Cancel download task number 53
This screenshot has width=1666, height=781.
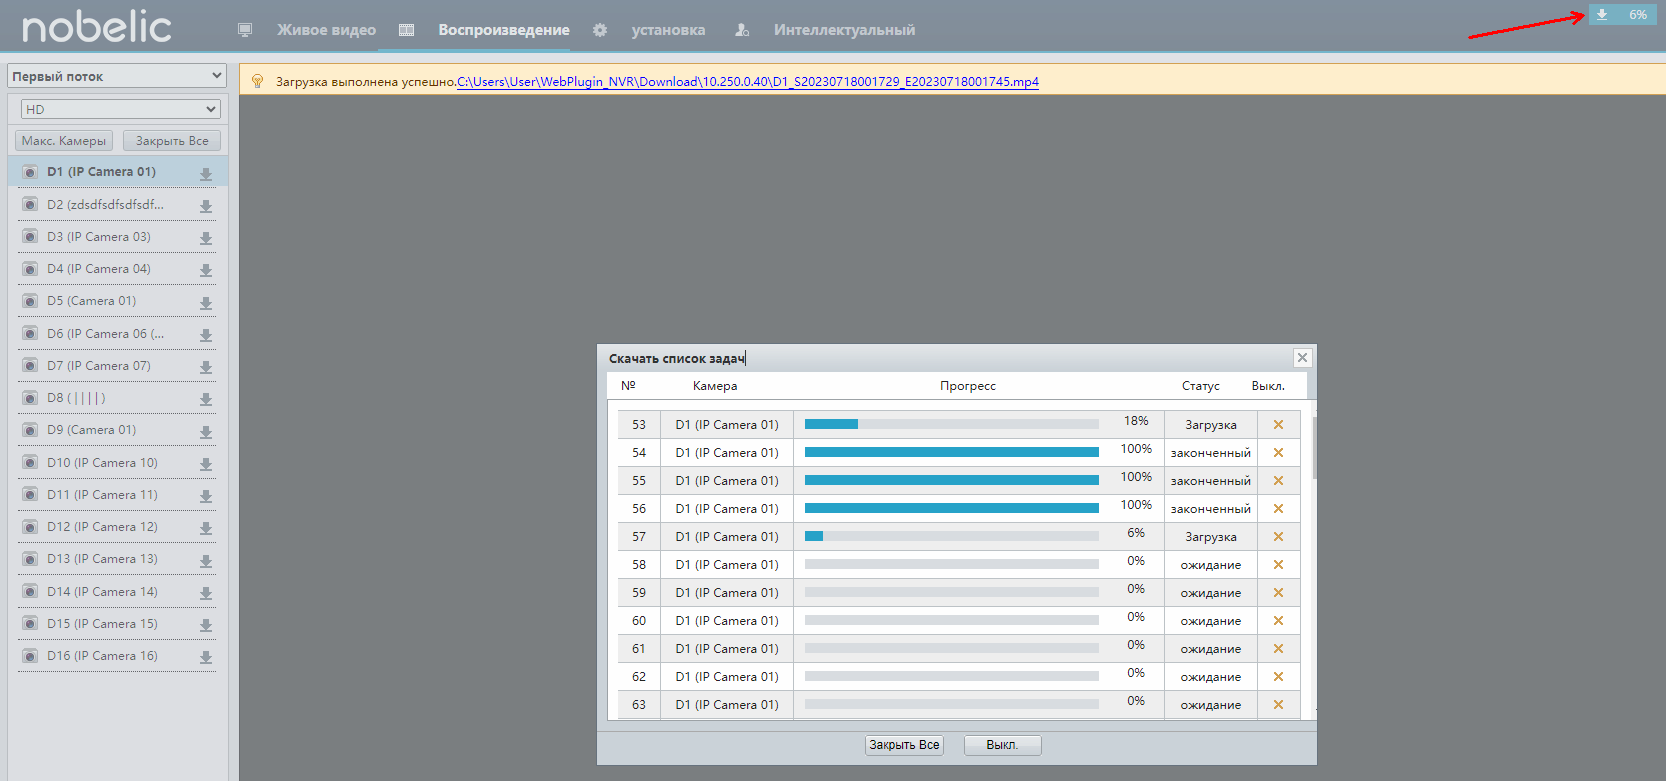pos(1278,425)
